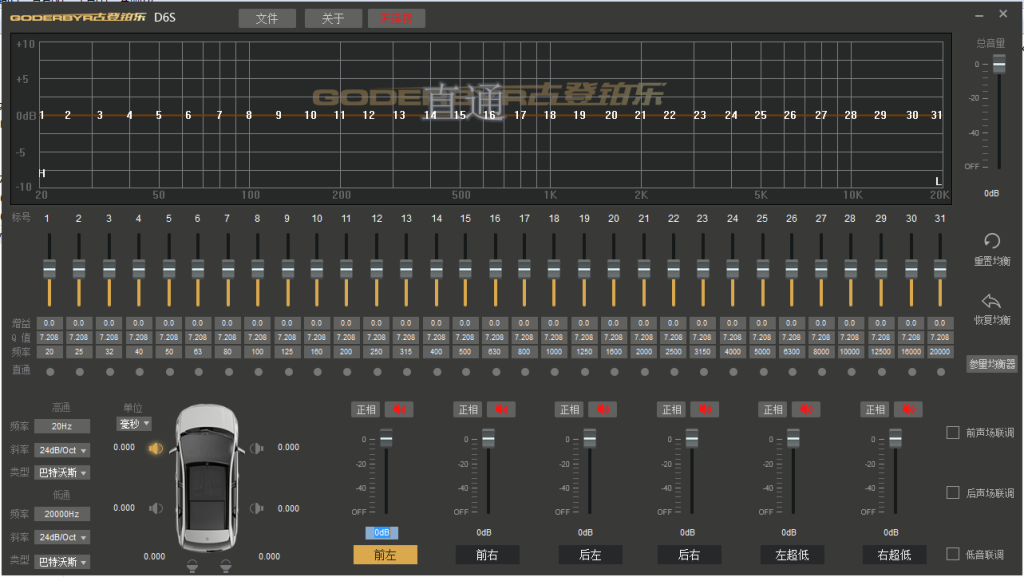Image resolution: width=1024 pixels, height=577 pixels.
Task: Open the 低通 斜率 24dB/Oct dropdown
Action: (62, 537)
